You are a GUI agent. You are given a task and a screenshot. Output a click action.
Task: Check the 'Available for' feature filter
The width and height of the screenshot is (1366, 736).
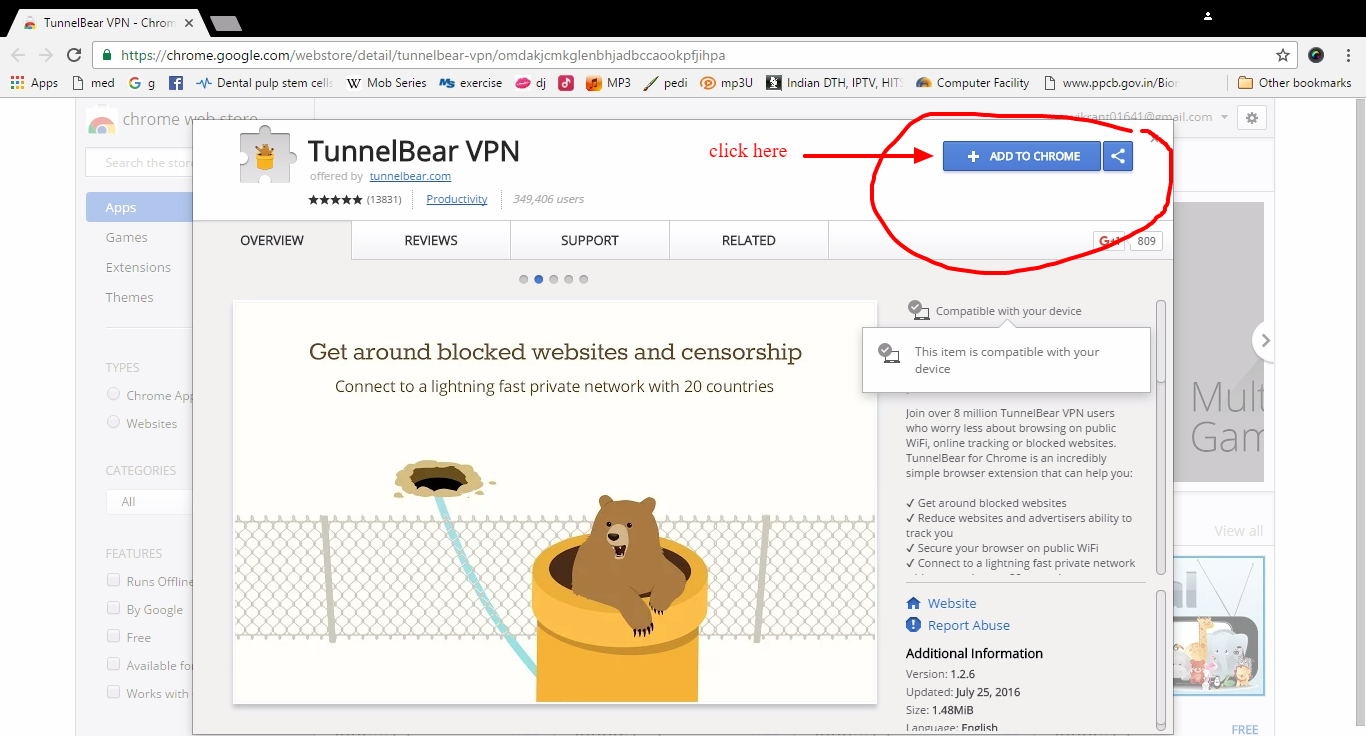(113, 665)
